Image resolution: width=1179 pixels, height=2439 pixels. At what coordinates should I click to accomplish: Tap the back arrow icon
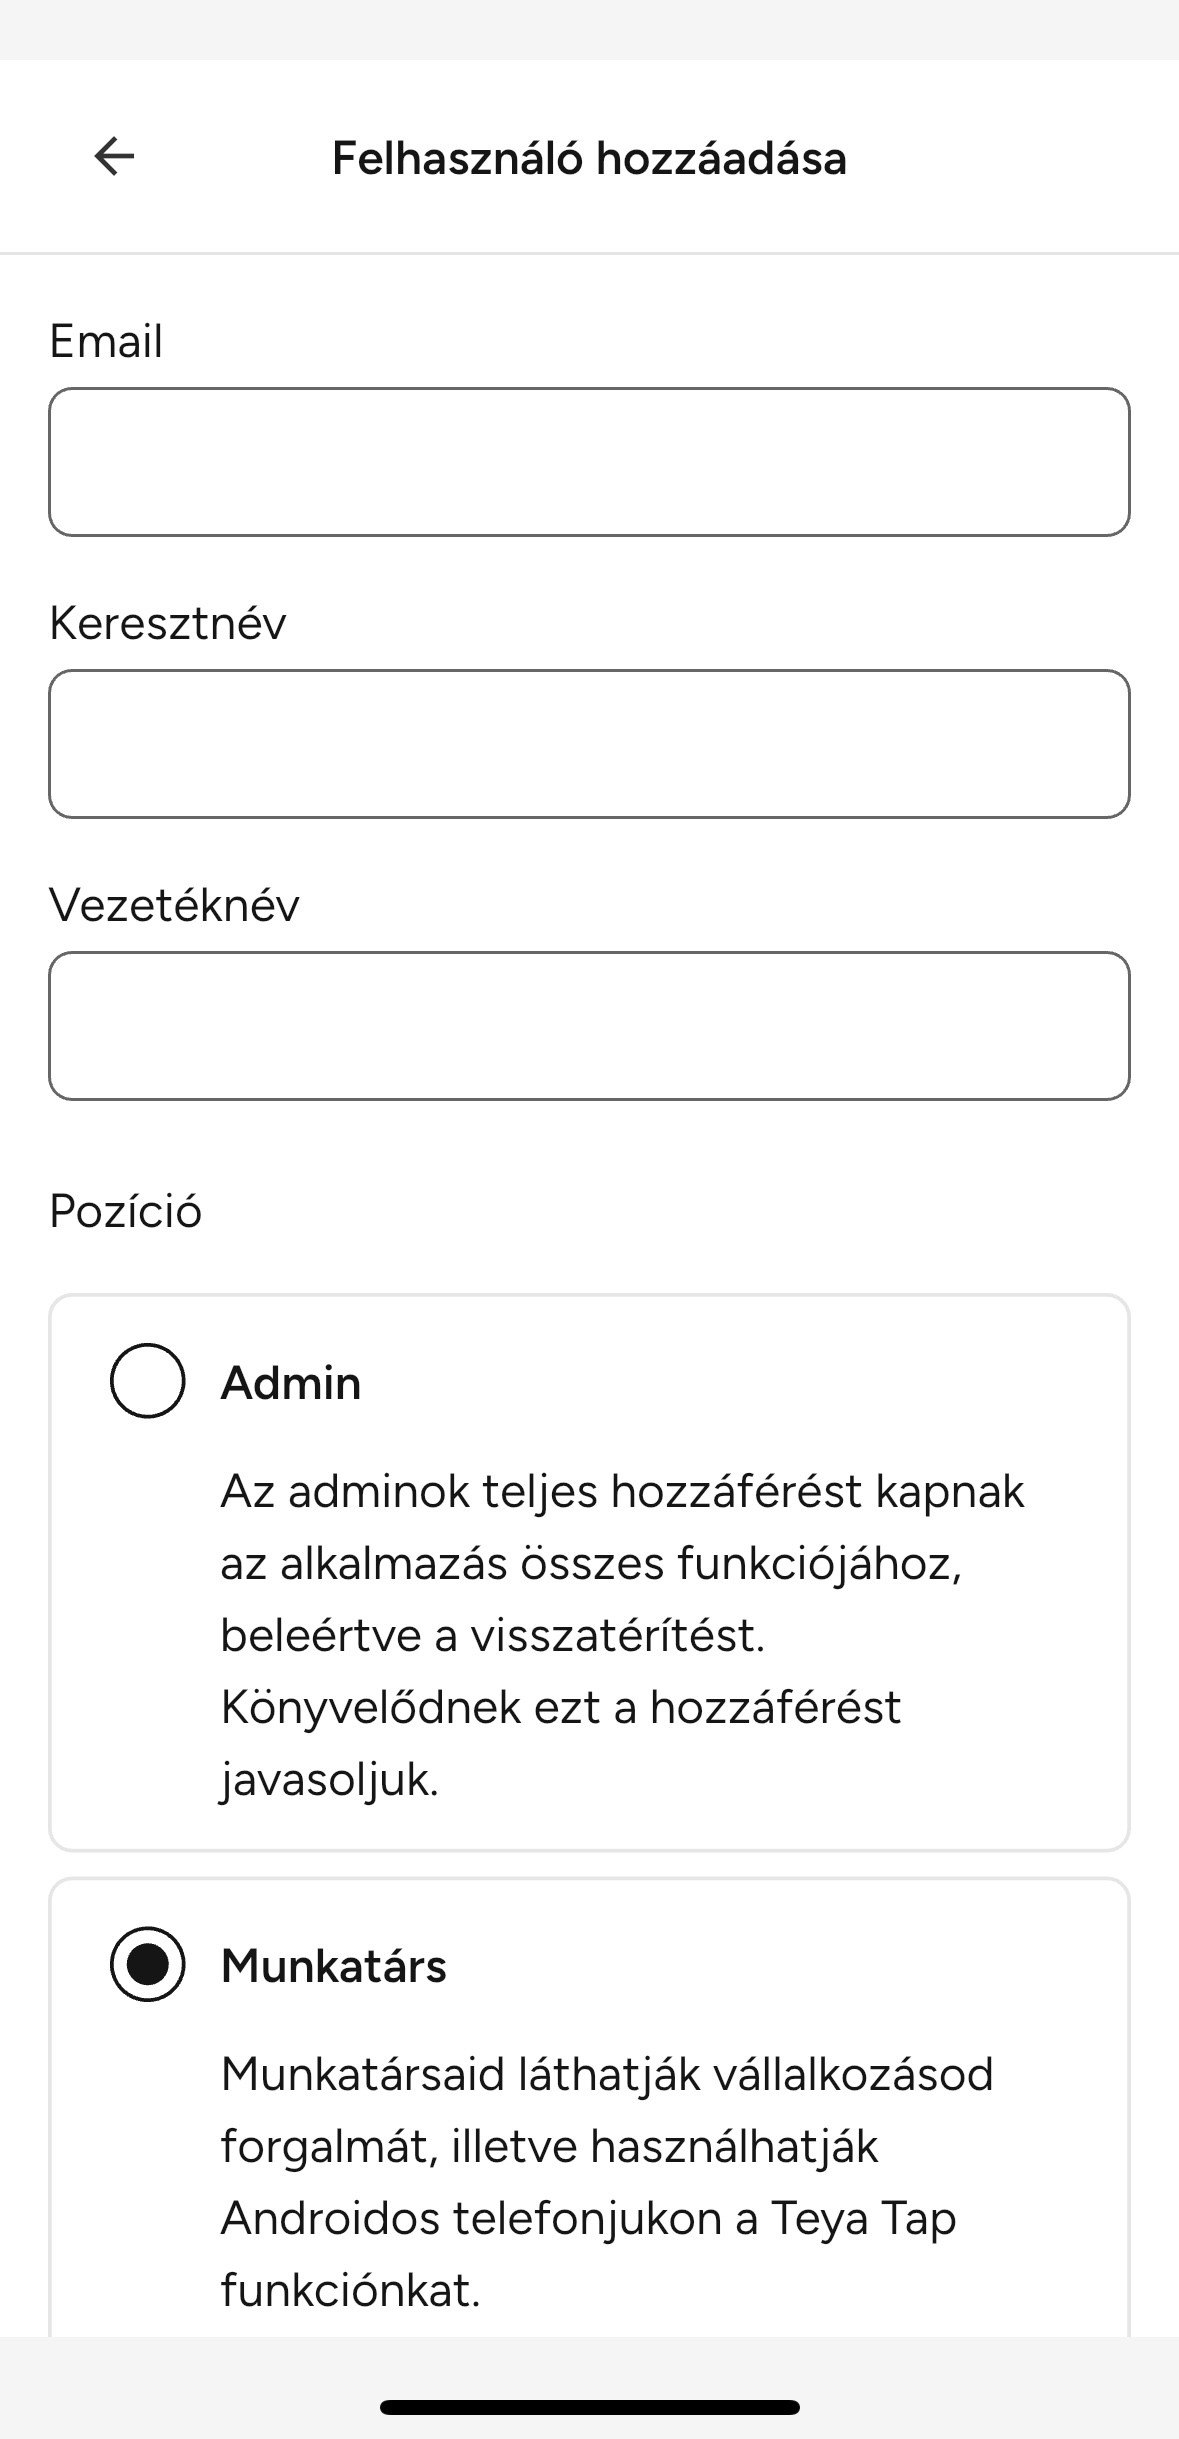point(114,156)
